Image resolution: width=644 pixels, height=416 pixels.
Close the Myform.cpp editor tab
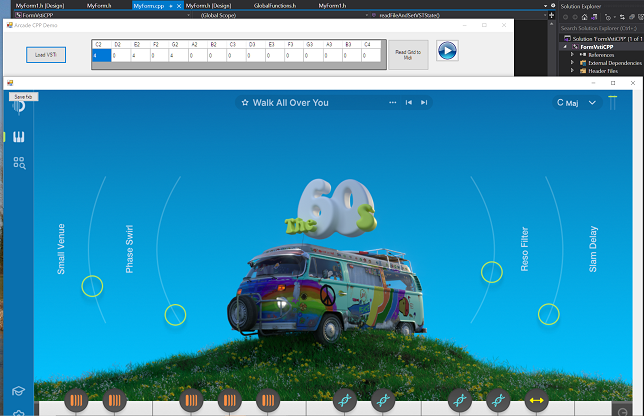pos(179,6)
